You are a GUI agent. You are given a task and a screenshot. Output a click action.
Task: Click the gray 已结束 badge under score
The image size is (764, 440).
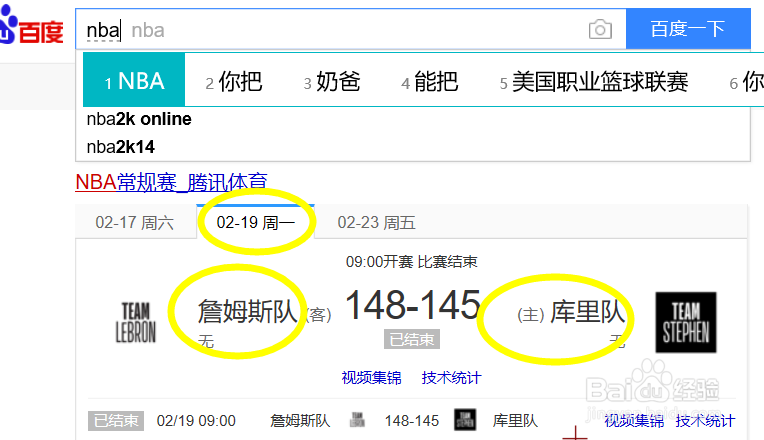pyautogui.click(x=412, y=339)
